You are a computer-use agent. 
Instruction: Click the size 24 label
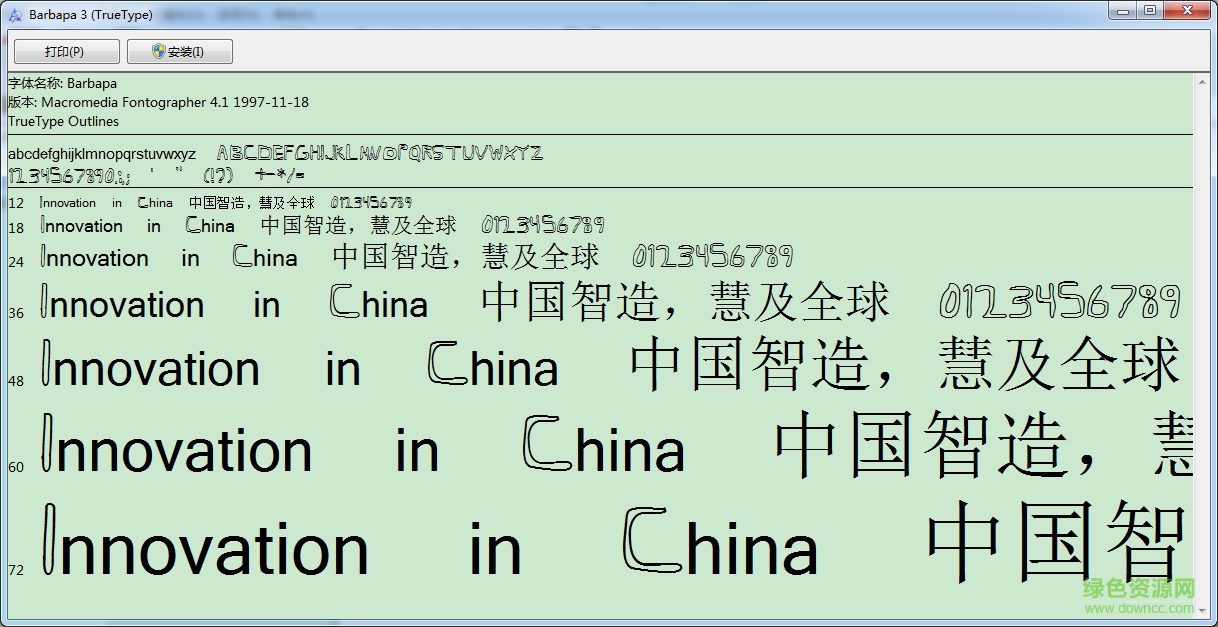click(15, 262)
